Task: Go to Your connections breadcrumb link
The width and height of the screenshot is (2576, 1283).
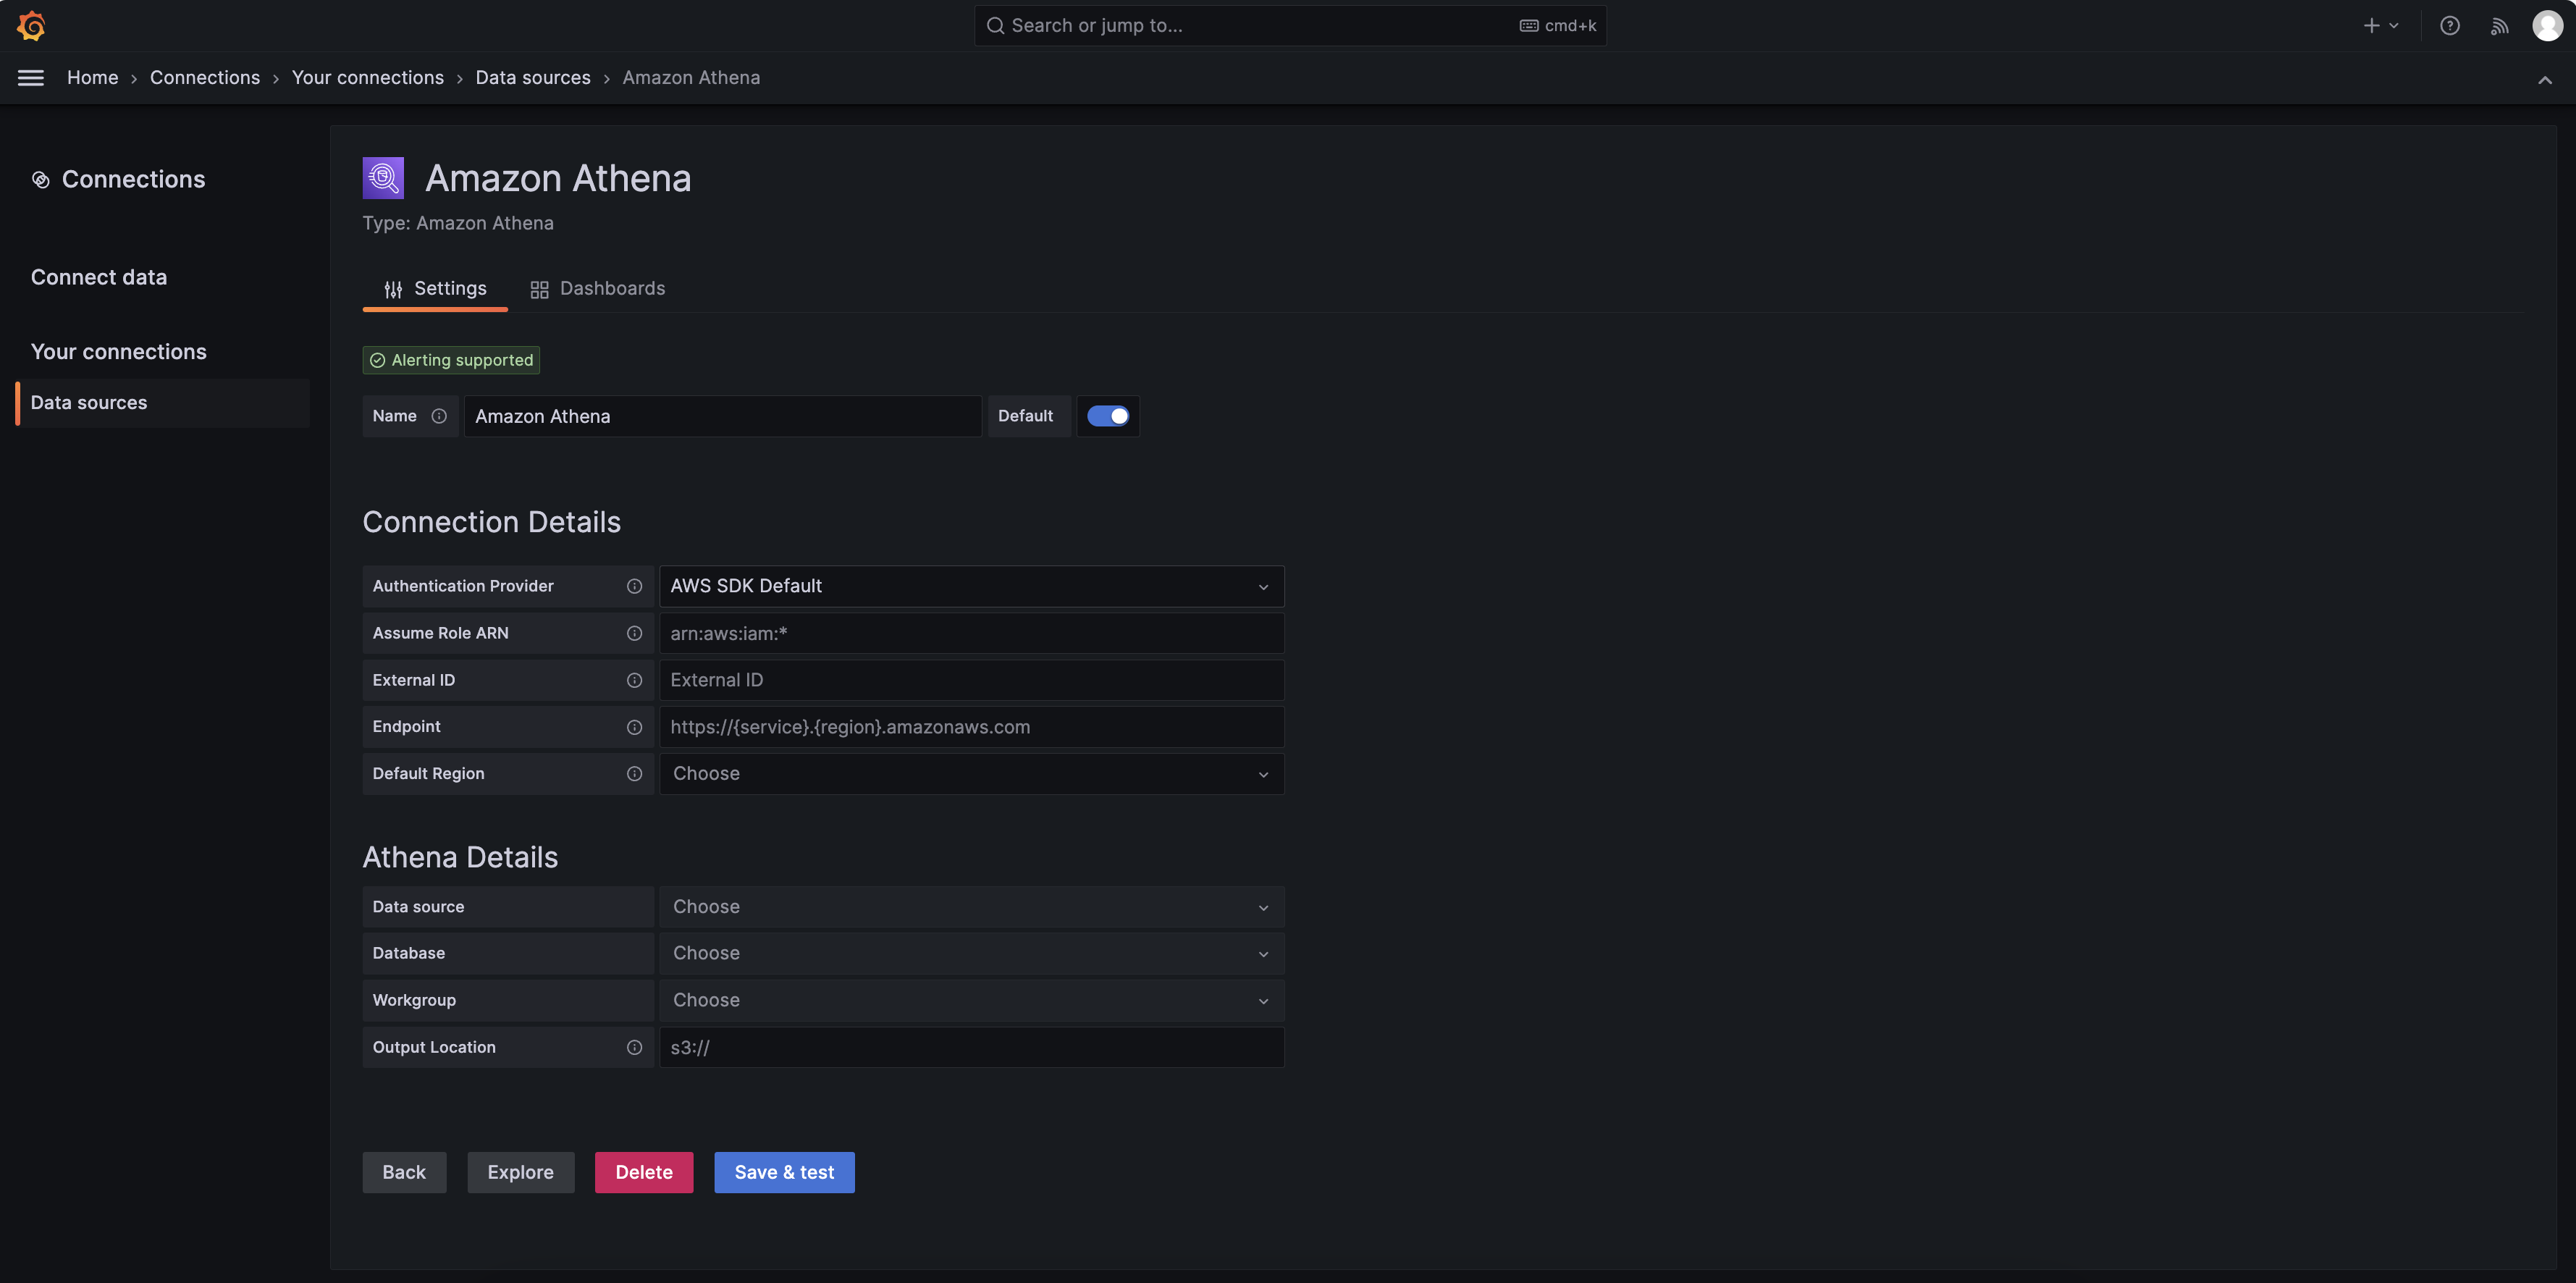Action: tap(368, 78)
